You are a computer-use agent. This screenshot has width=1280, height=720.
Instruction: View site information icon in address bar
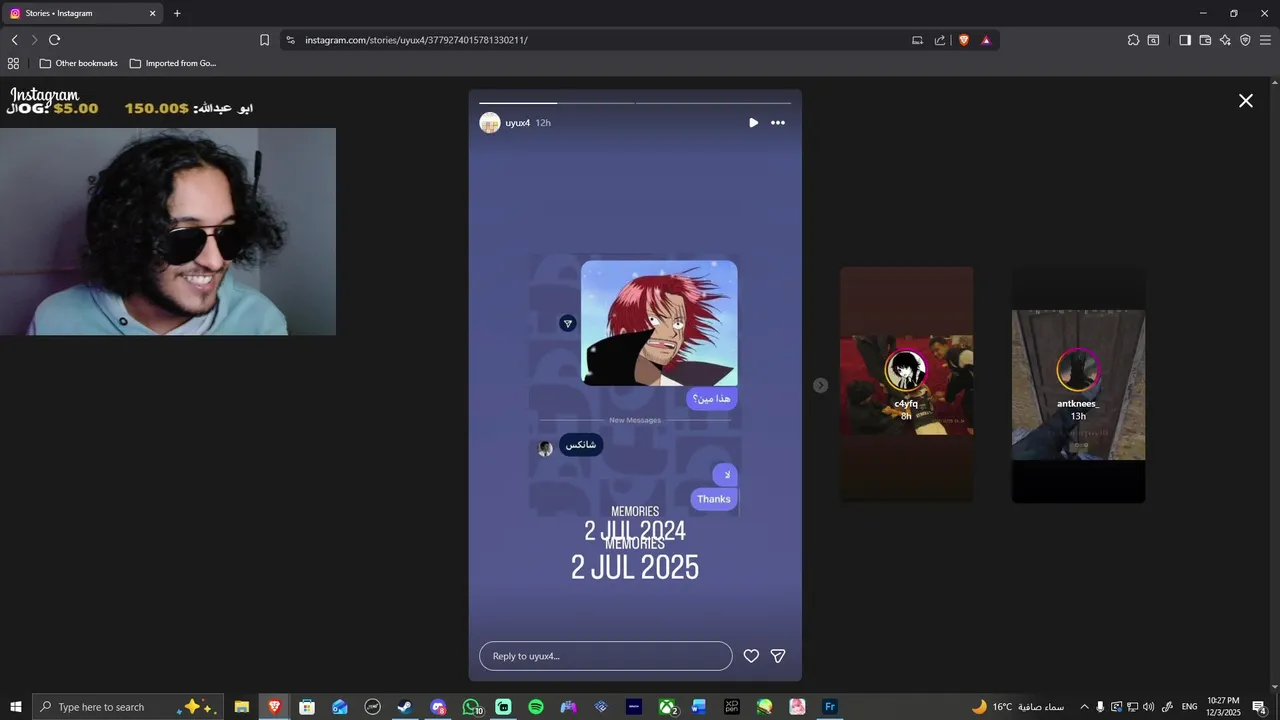point(290,40)
